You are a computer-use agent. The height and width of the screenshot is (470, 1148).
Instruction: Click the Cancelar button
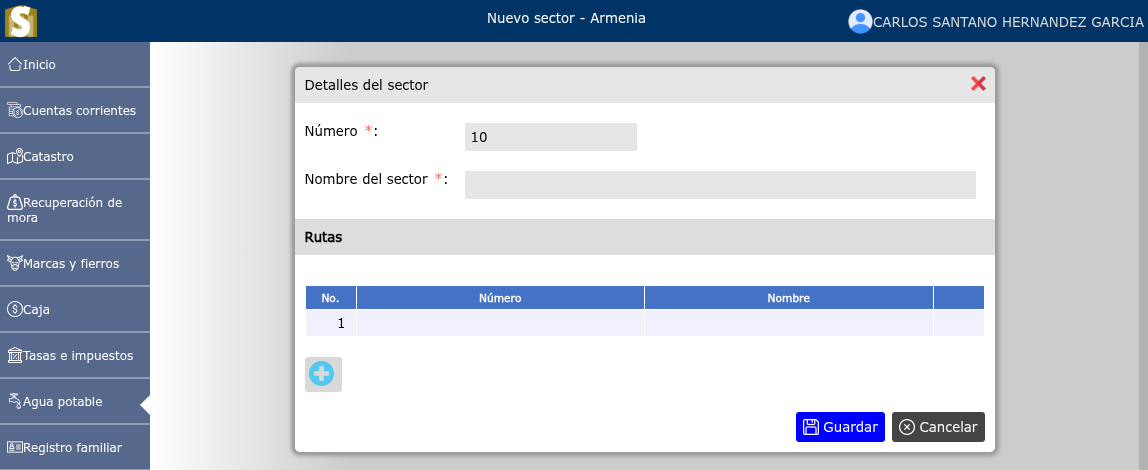coord(938,427)
